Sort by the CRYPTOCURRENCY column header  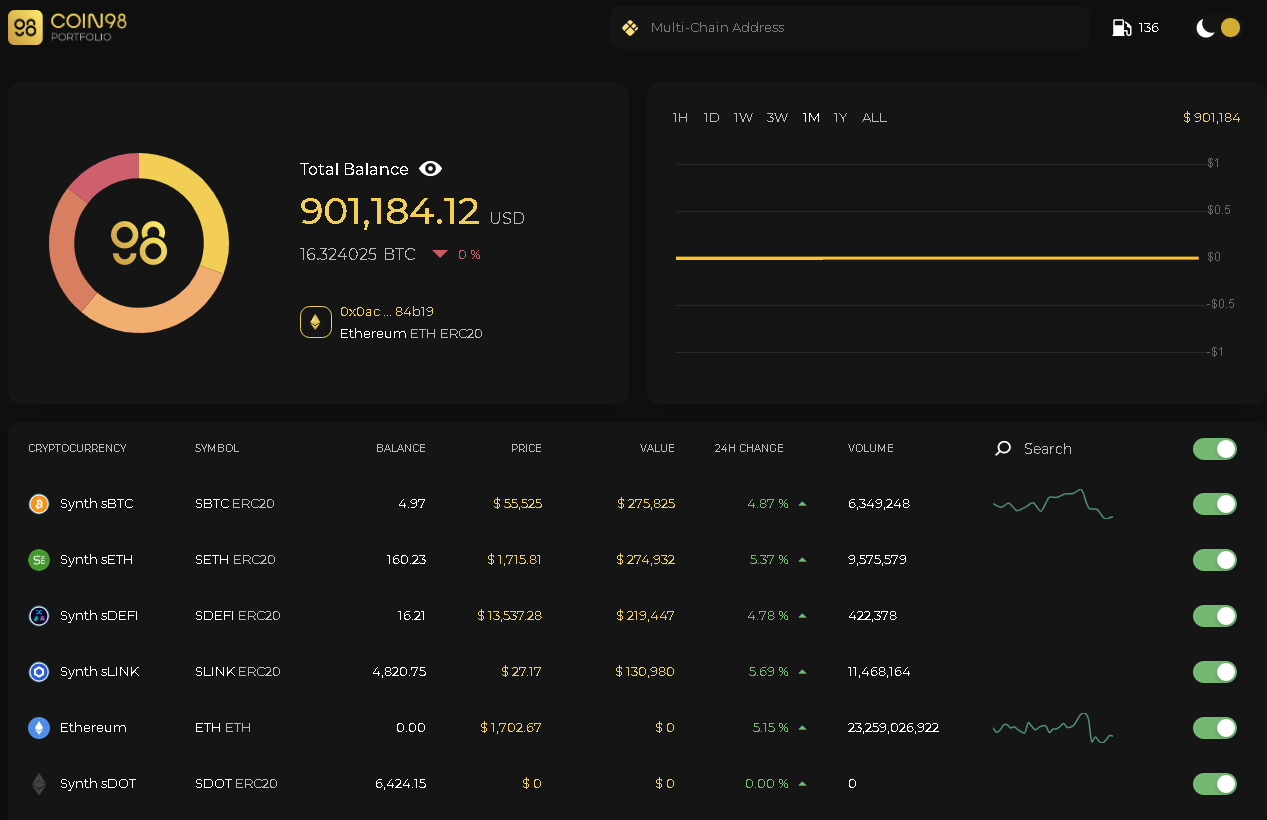[77, 449]
